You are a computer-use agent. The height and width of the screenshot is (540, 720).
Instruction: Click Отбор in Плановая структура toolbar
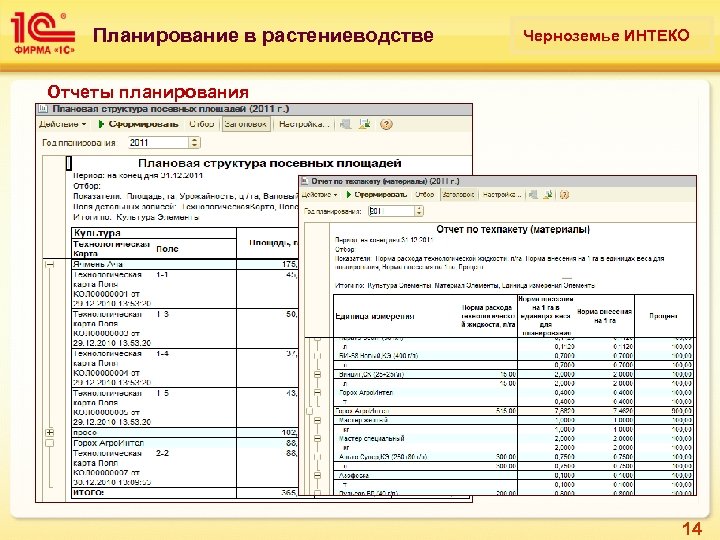pyautogui.click(x=202, y=124)
